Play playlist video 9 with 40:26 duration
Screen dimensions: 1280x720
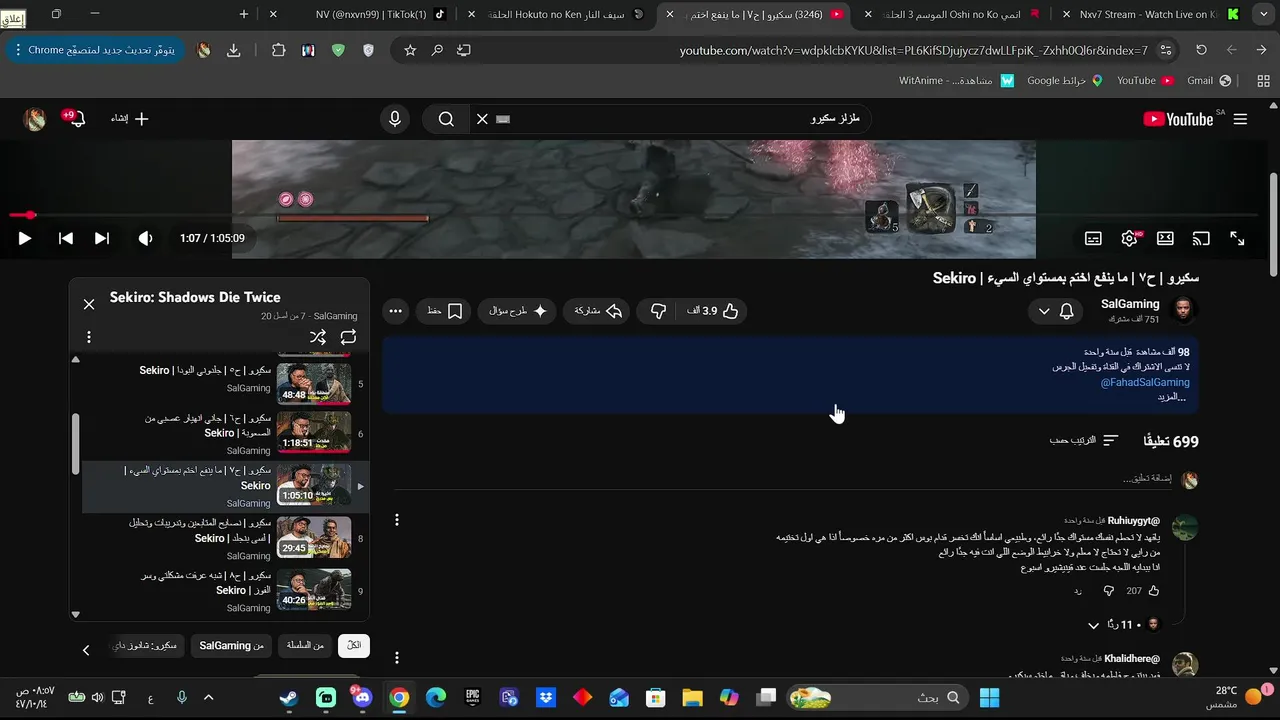point(225,590)
